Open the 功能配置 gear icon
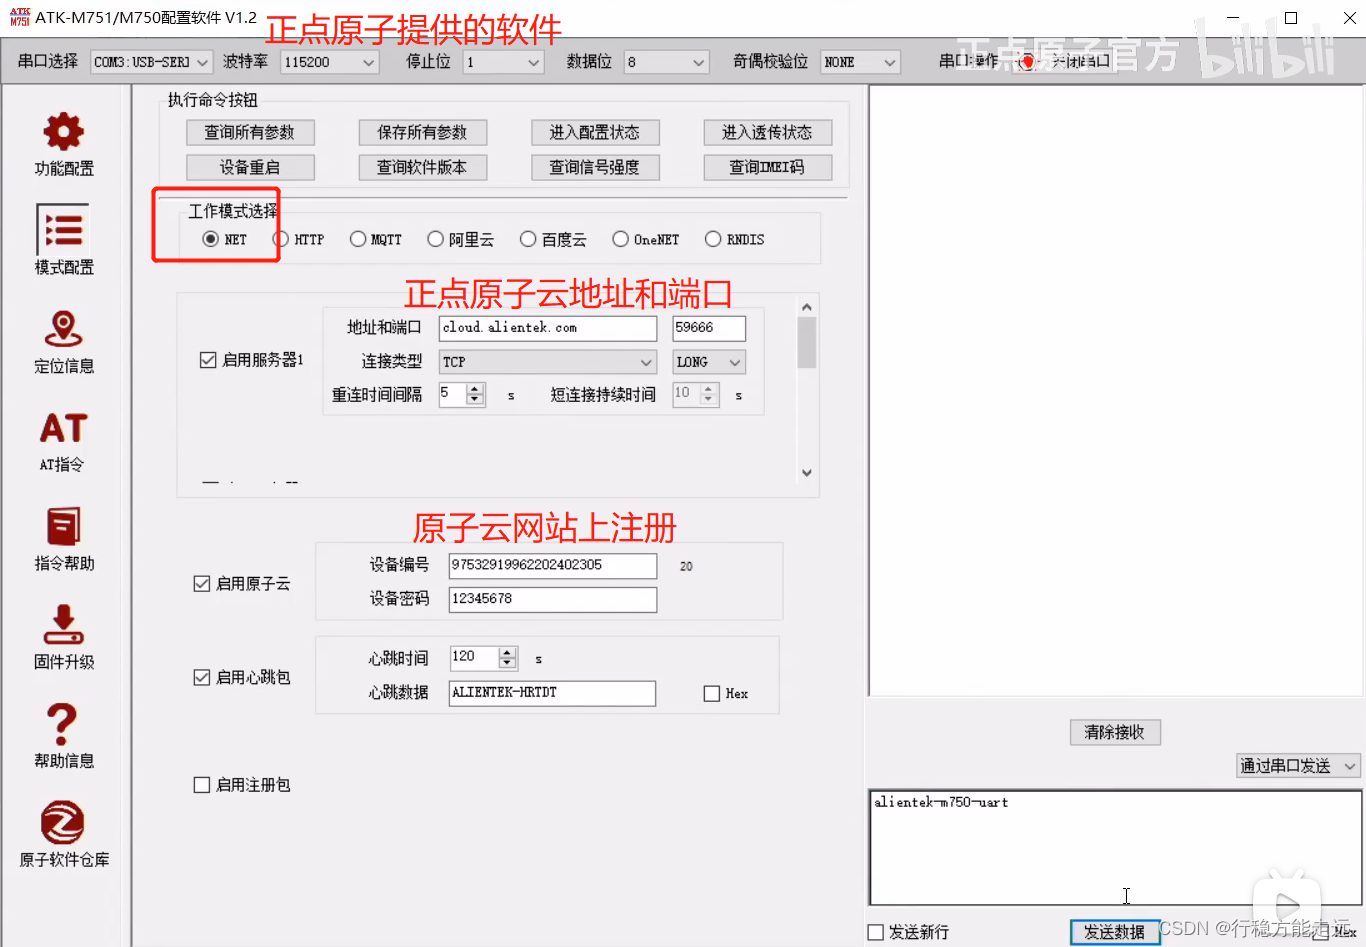This screenshot has width=1366, height=947. pos(63,132)
